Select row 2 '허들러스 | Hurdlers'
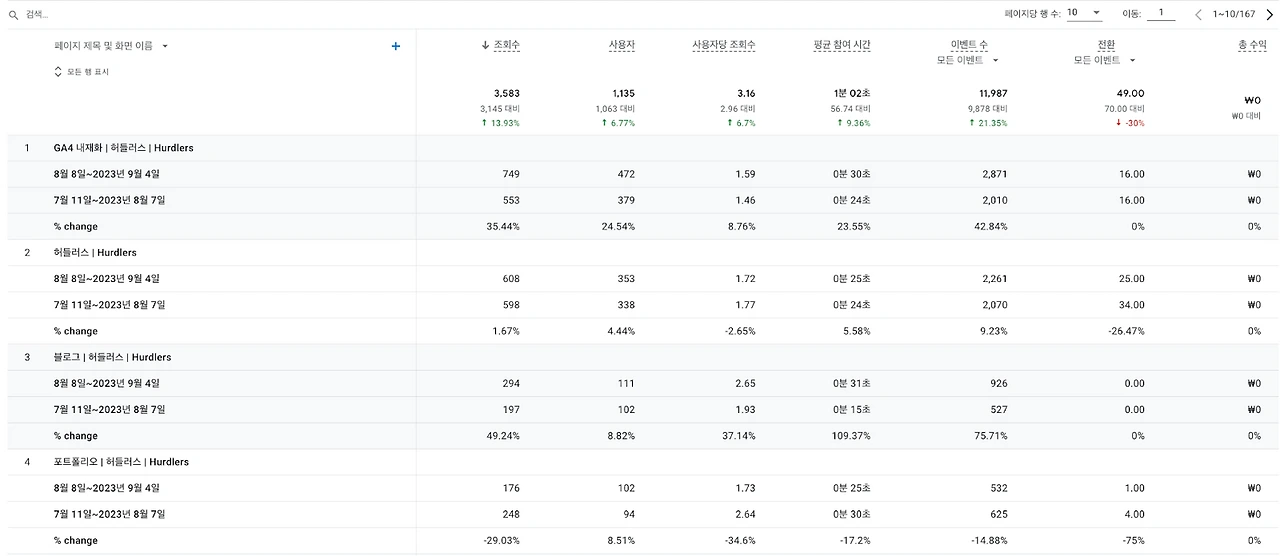Screen dimensions: 1280x556 (x=95, y=253)
